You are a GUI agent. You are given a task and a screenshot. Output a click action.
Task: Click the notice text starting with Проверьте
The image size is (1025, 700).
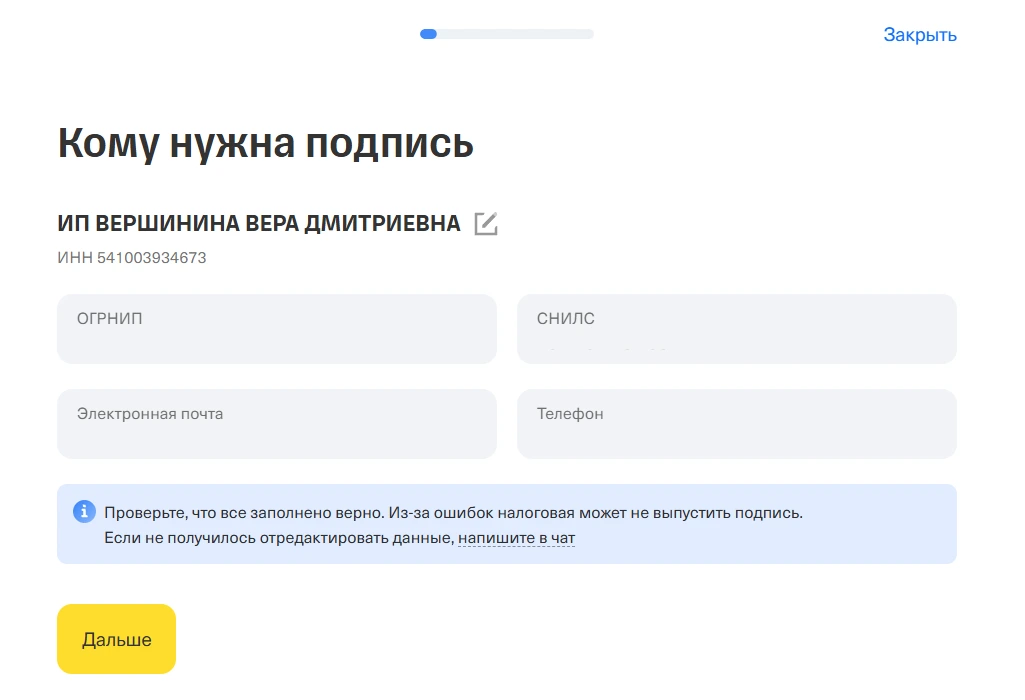click(x=453, y=513)
